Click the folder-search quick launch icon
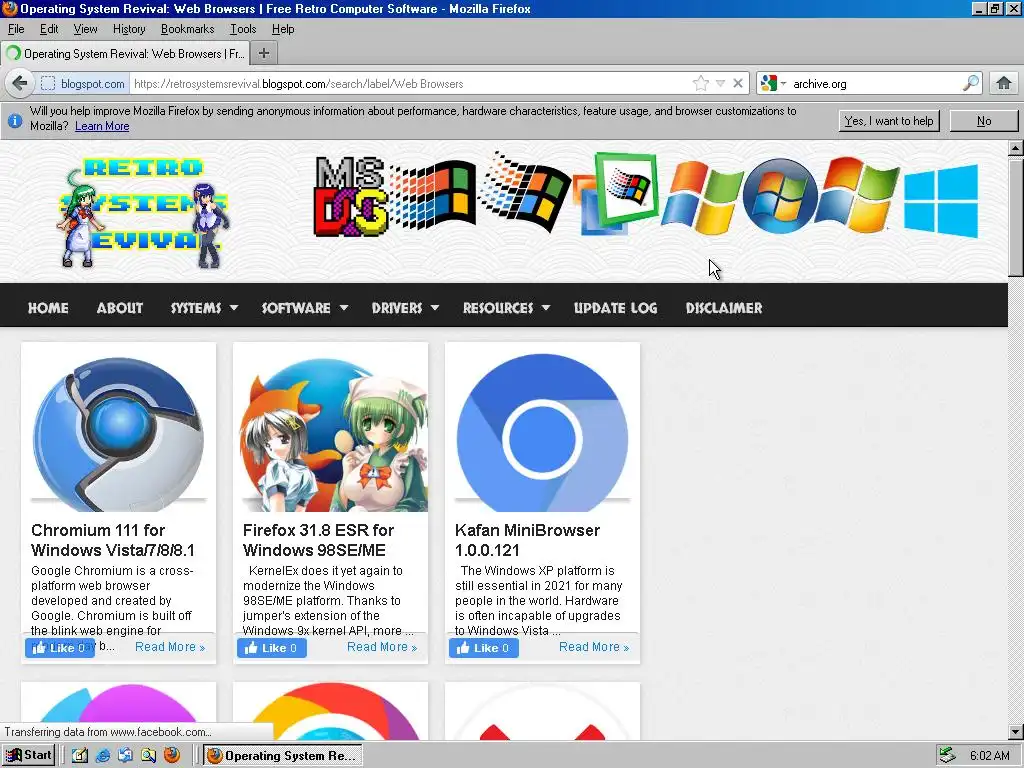This screenshot has width=1024, height=768. coord(148,756)
